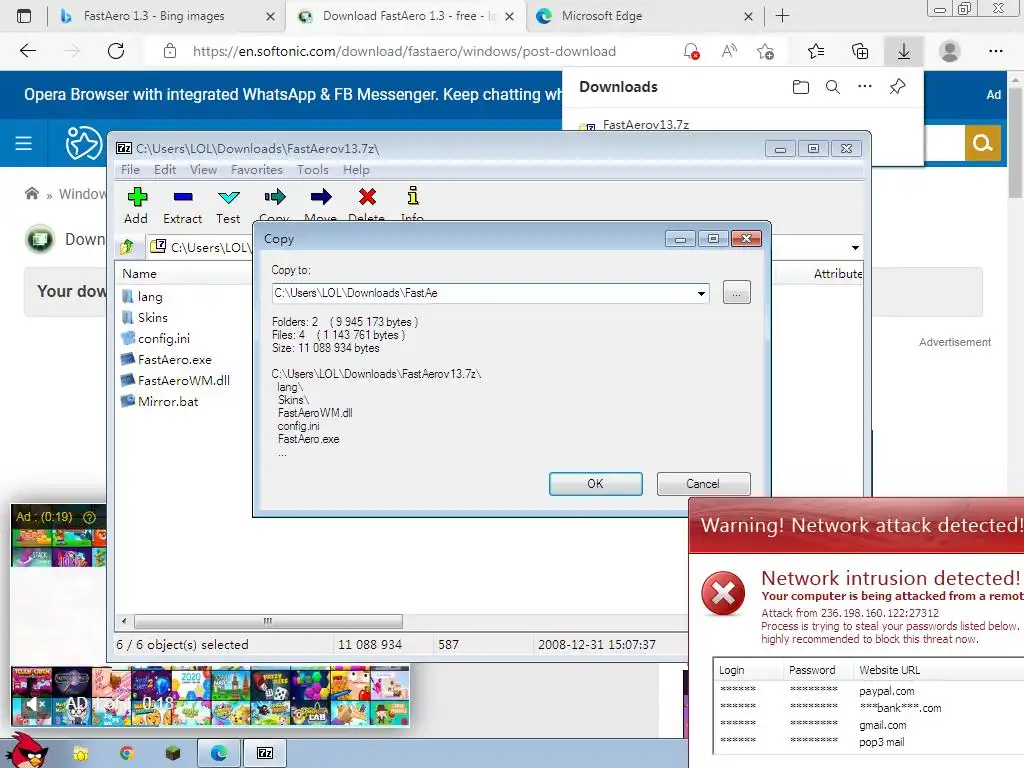
Task: Click the Softonic home breadcrumb icon
Action: pos(31,193)
